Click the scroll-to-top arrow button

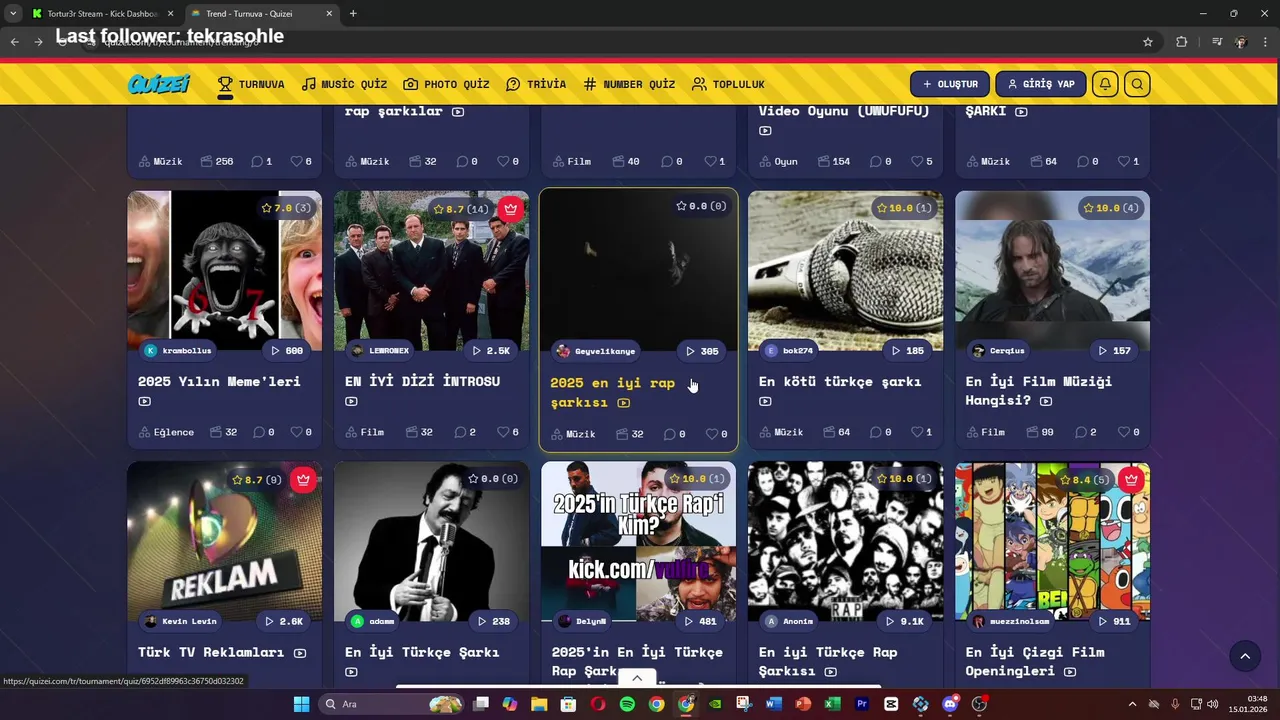[x=1245, y=656]
